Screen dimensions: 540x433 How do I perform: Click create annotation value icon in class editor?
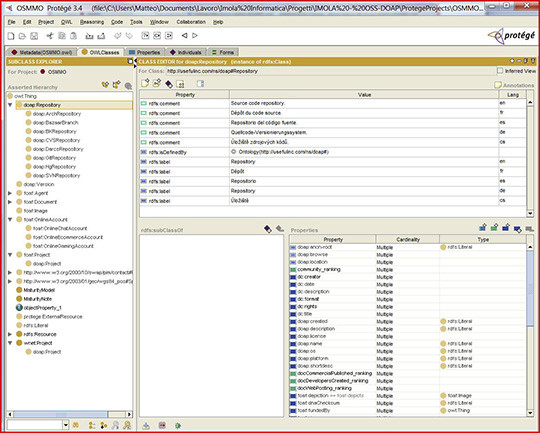(145, 83)
